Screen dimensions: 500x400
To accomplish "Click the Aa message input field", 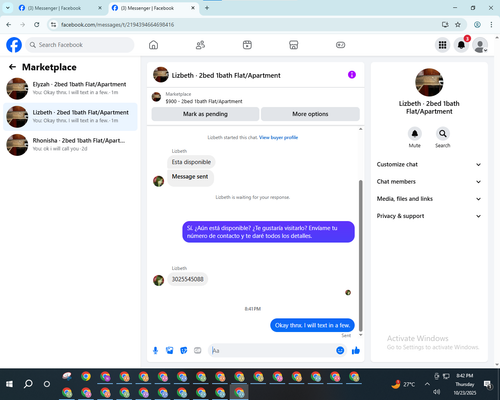I will click(273, 350).
